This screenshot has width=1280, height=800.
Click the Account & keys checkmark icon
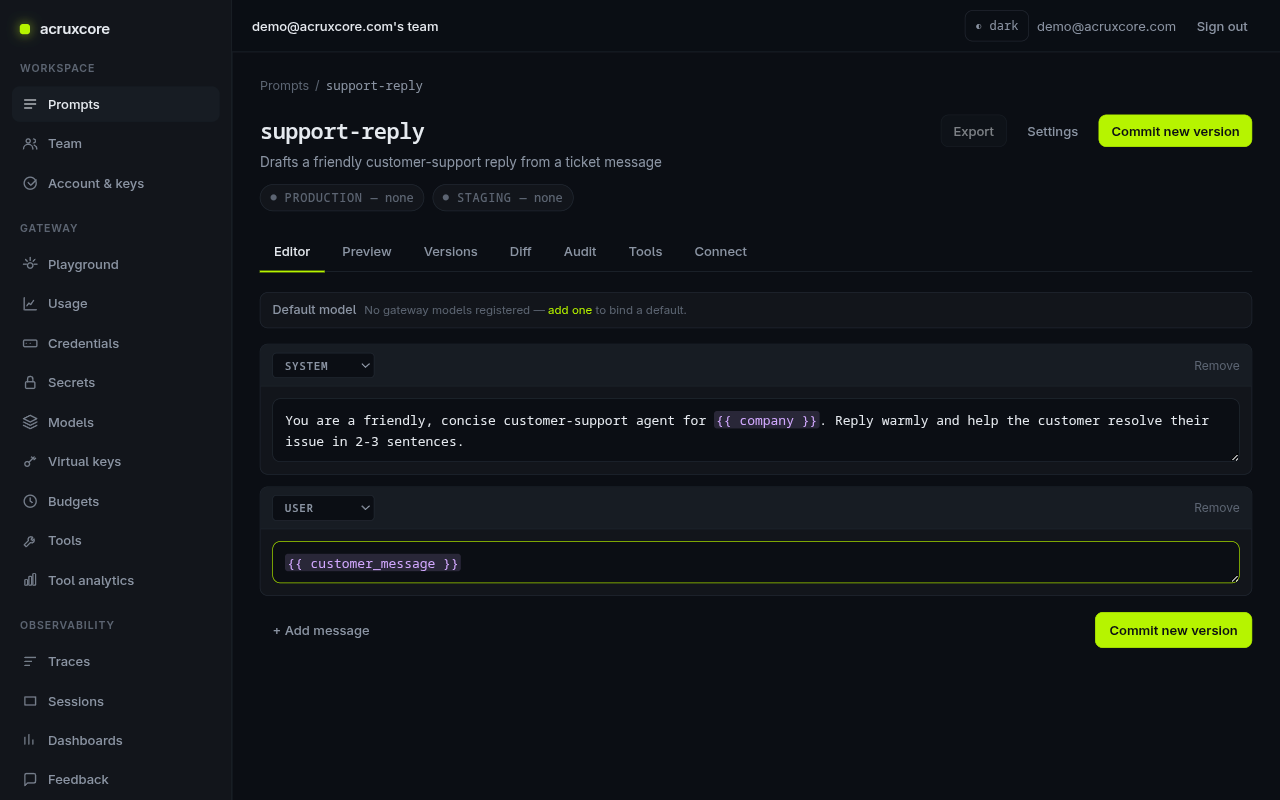coord(30,183)
